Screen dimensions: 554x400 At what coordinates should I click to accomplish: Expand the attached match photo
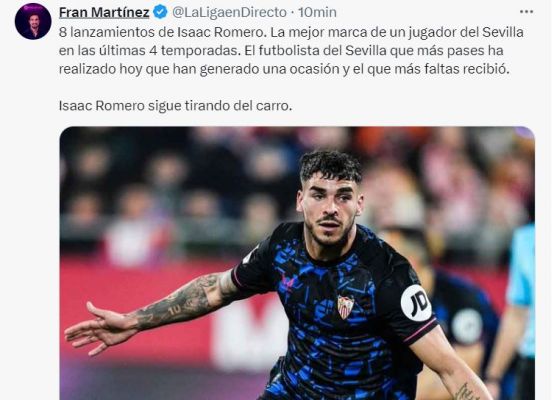(x=297, y=263)
